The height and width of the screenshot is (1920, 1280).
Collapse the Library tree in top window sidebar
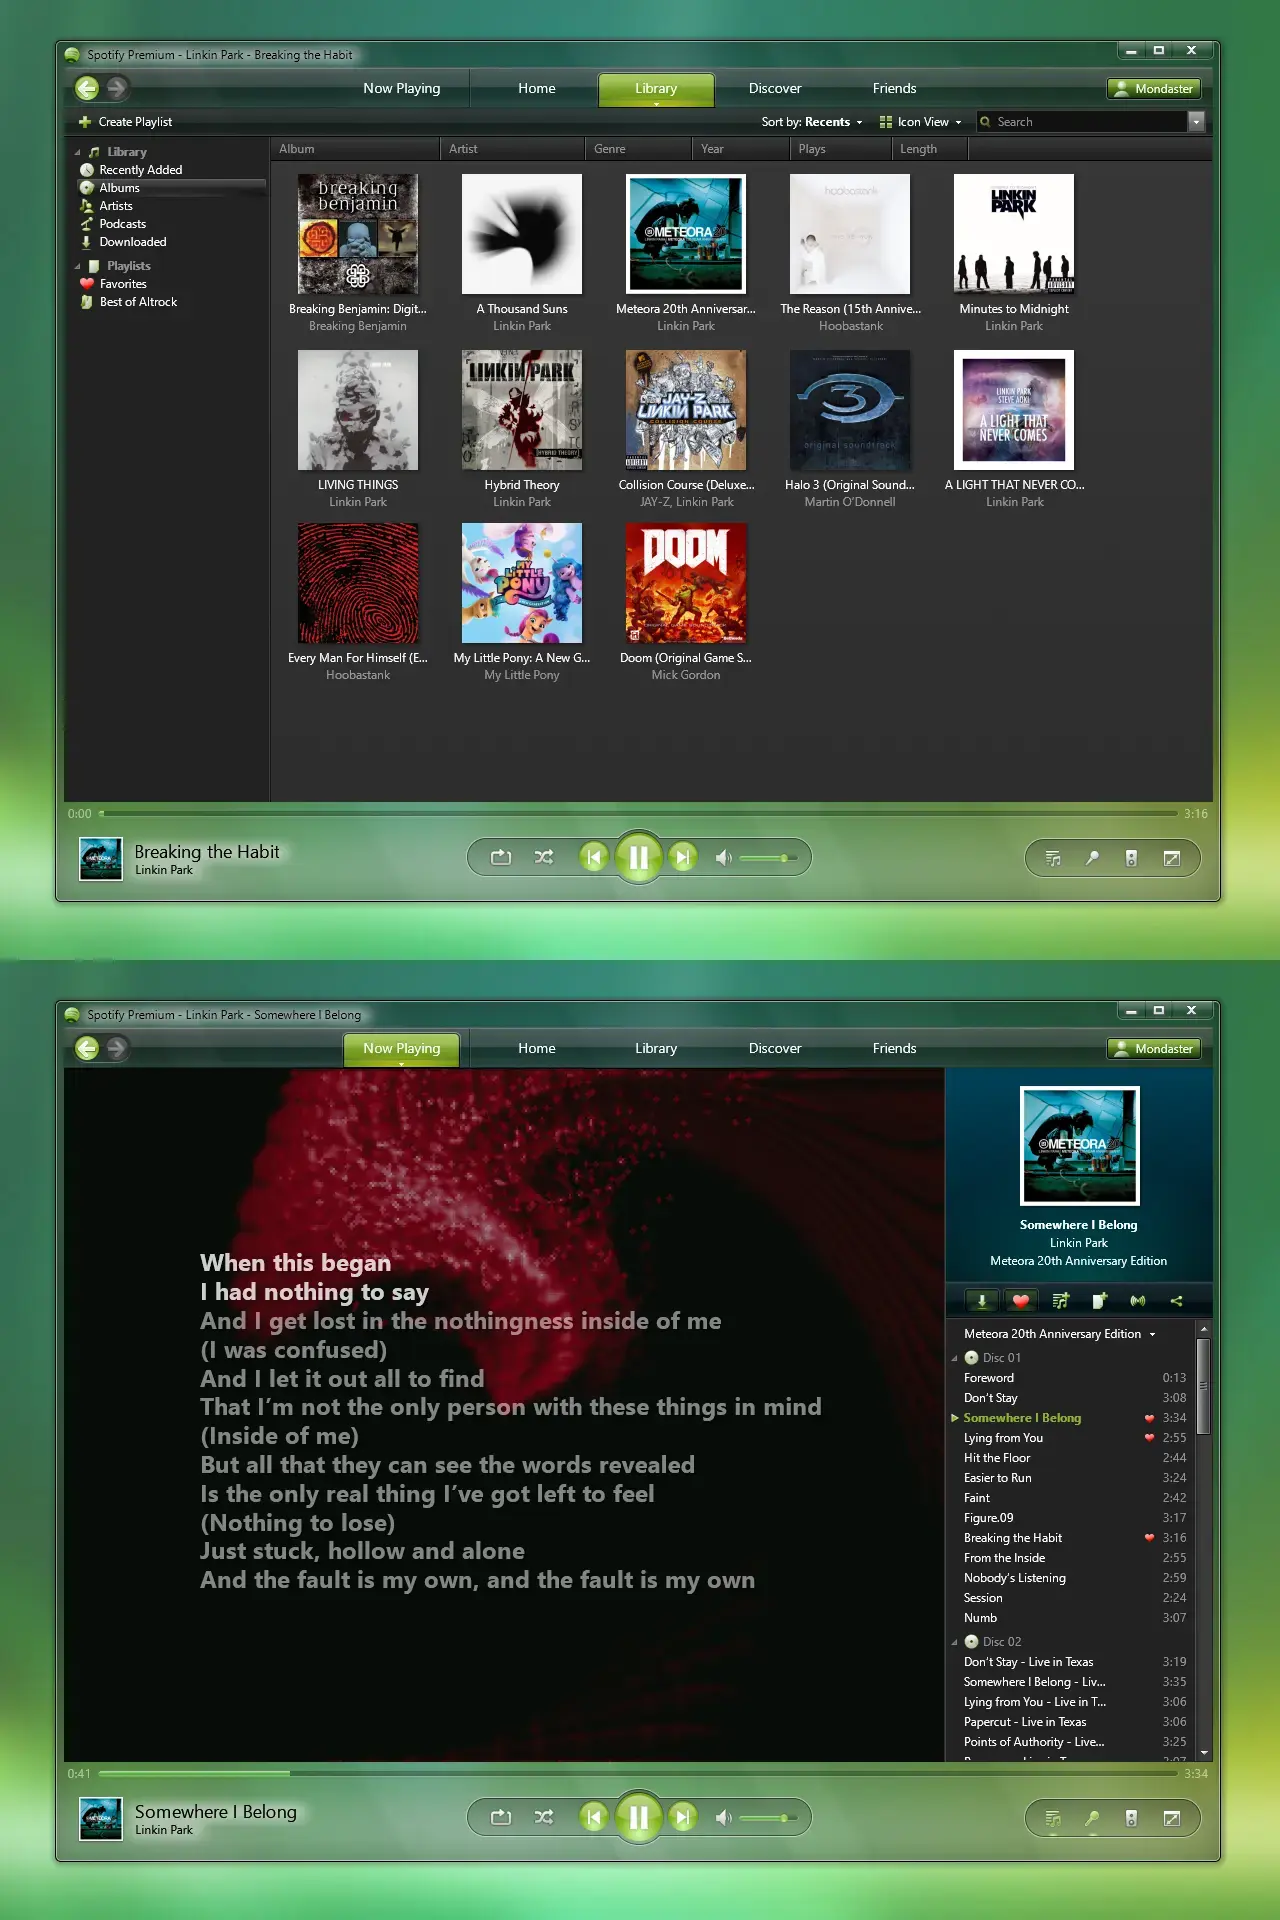[77, 152]
